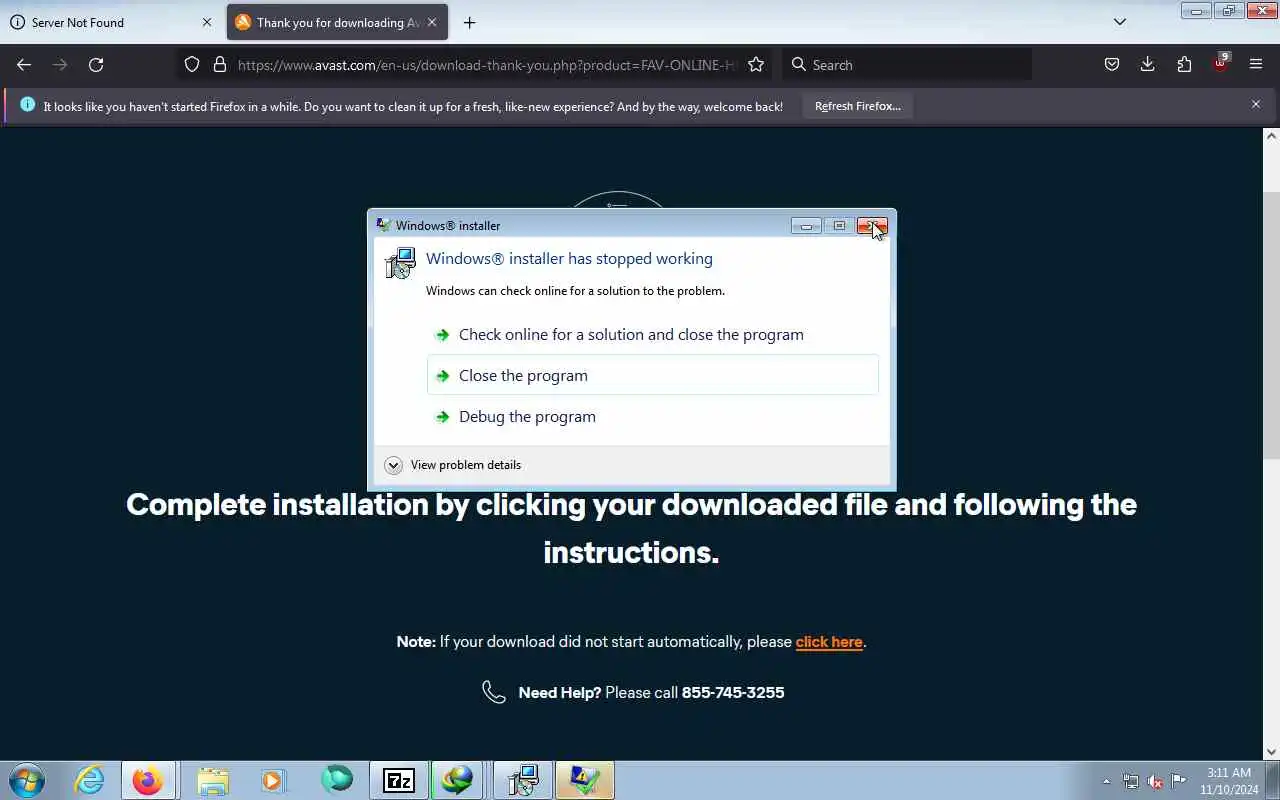Choose Check online for a solution option
Screen dimensions: 1280x800
pyautogui.click(x=652, y=334)
